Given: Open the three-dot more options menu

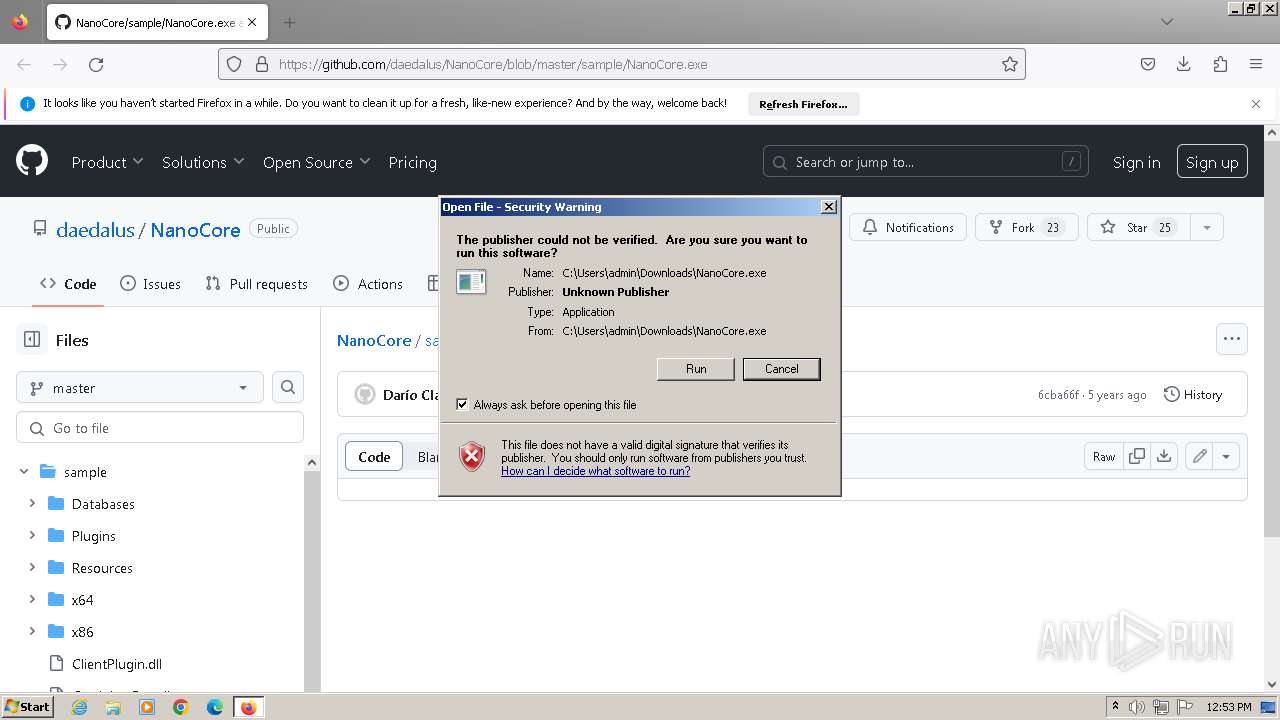Looking at the screenshot, I should pyautogui.click(x=1232, y=339).
